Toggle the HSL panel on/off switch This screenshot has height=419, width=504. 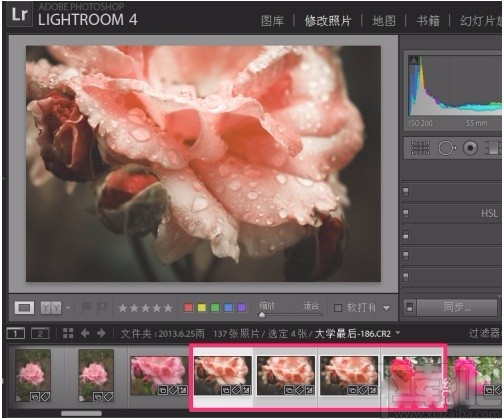[406, 214]
